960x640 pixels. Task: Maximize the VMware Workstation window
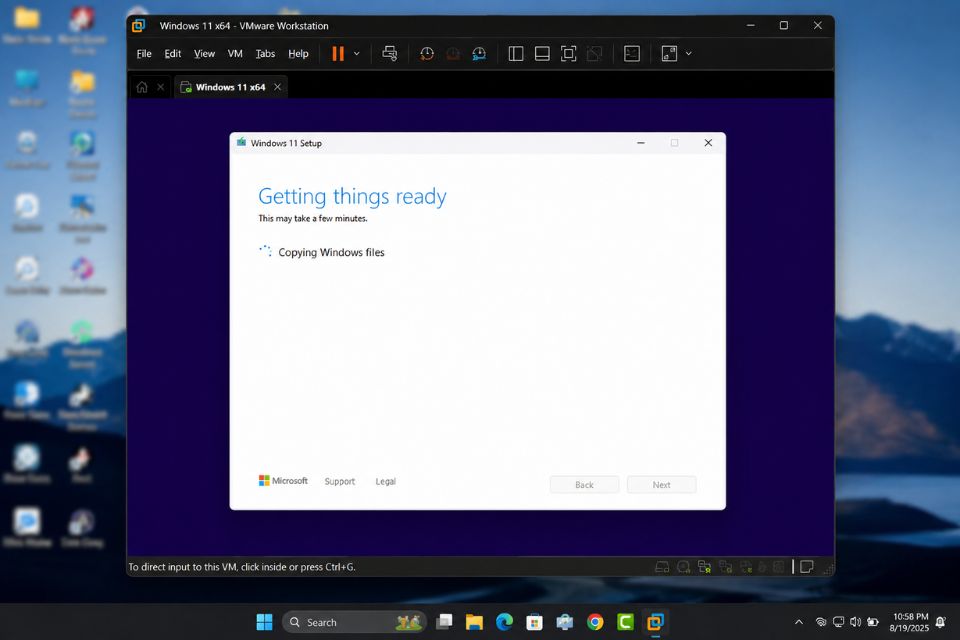[784, 26]
